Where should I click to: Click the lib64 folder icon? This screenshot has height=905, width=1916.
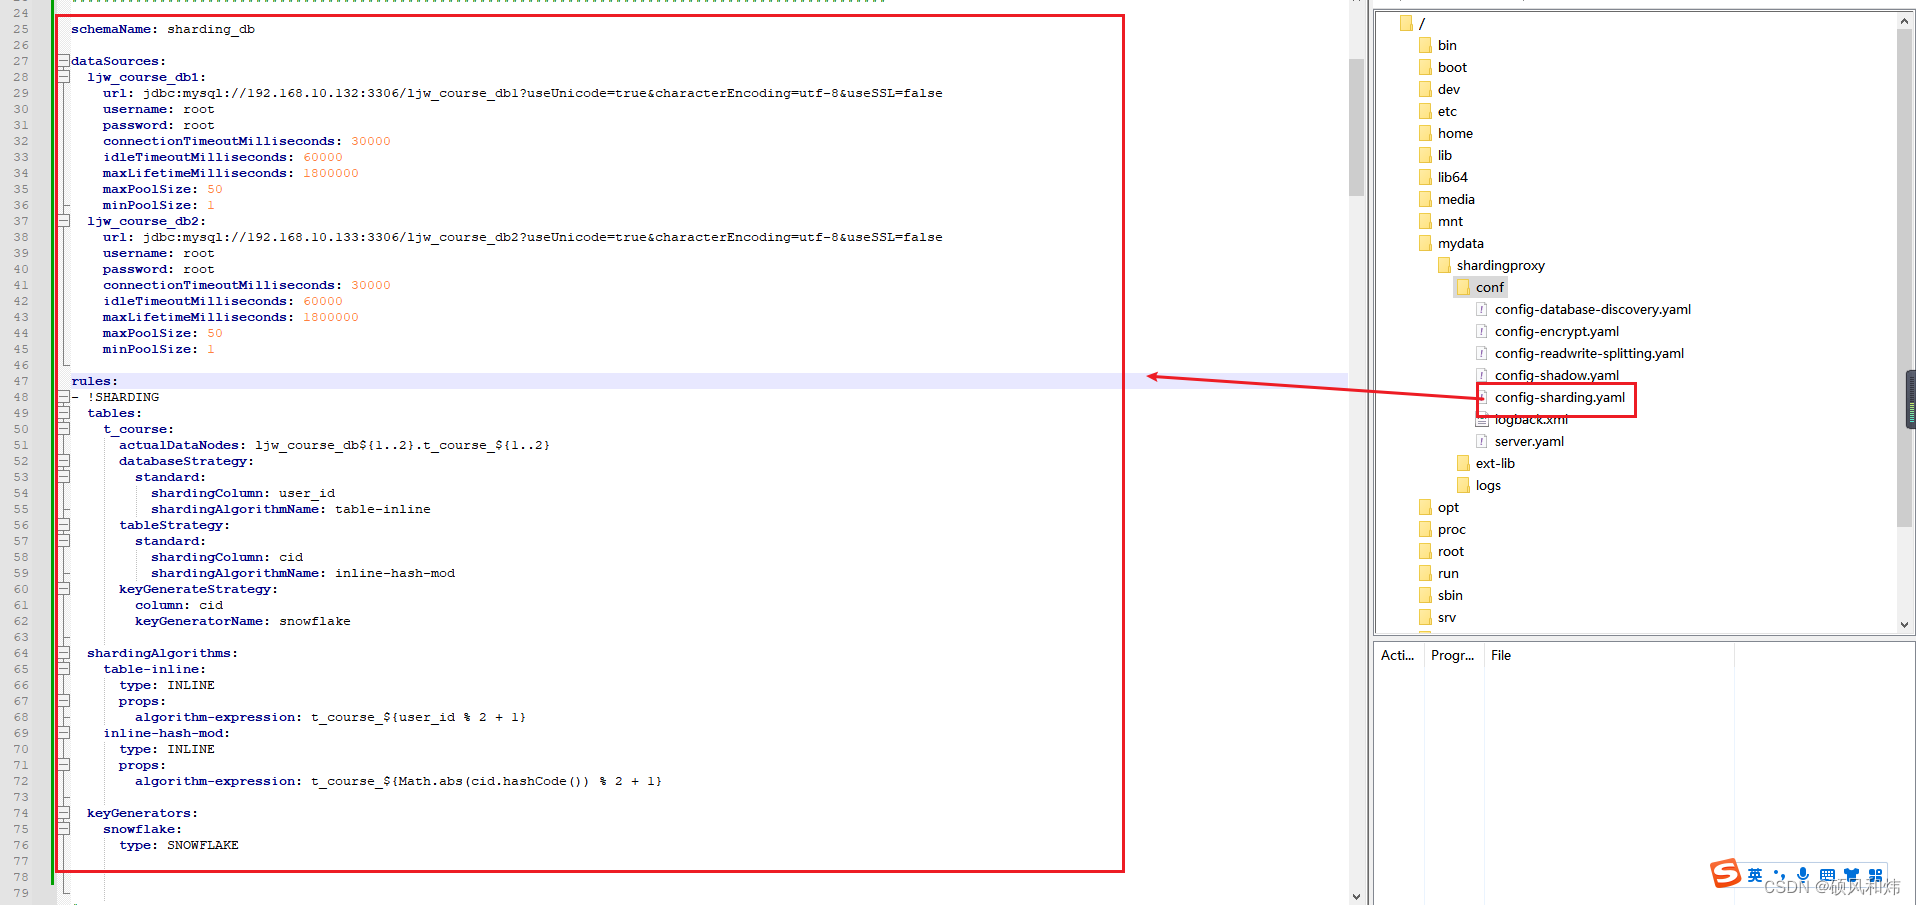(1425, 177)
